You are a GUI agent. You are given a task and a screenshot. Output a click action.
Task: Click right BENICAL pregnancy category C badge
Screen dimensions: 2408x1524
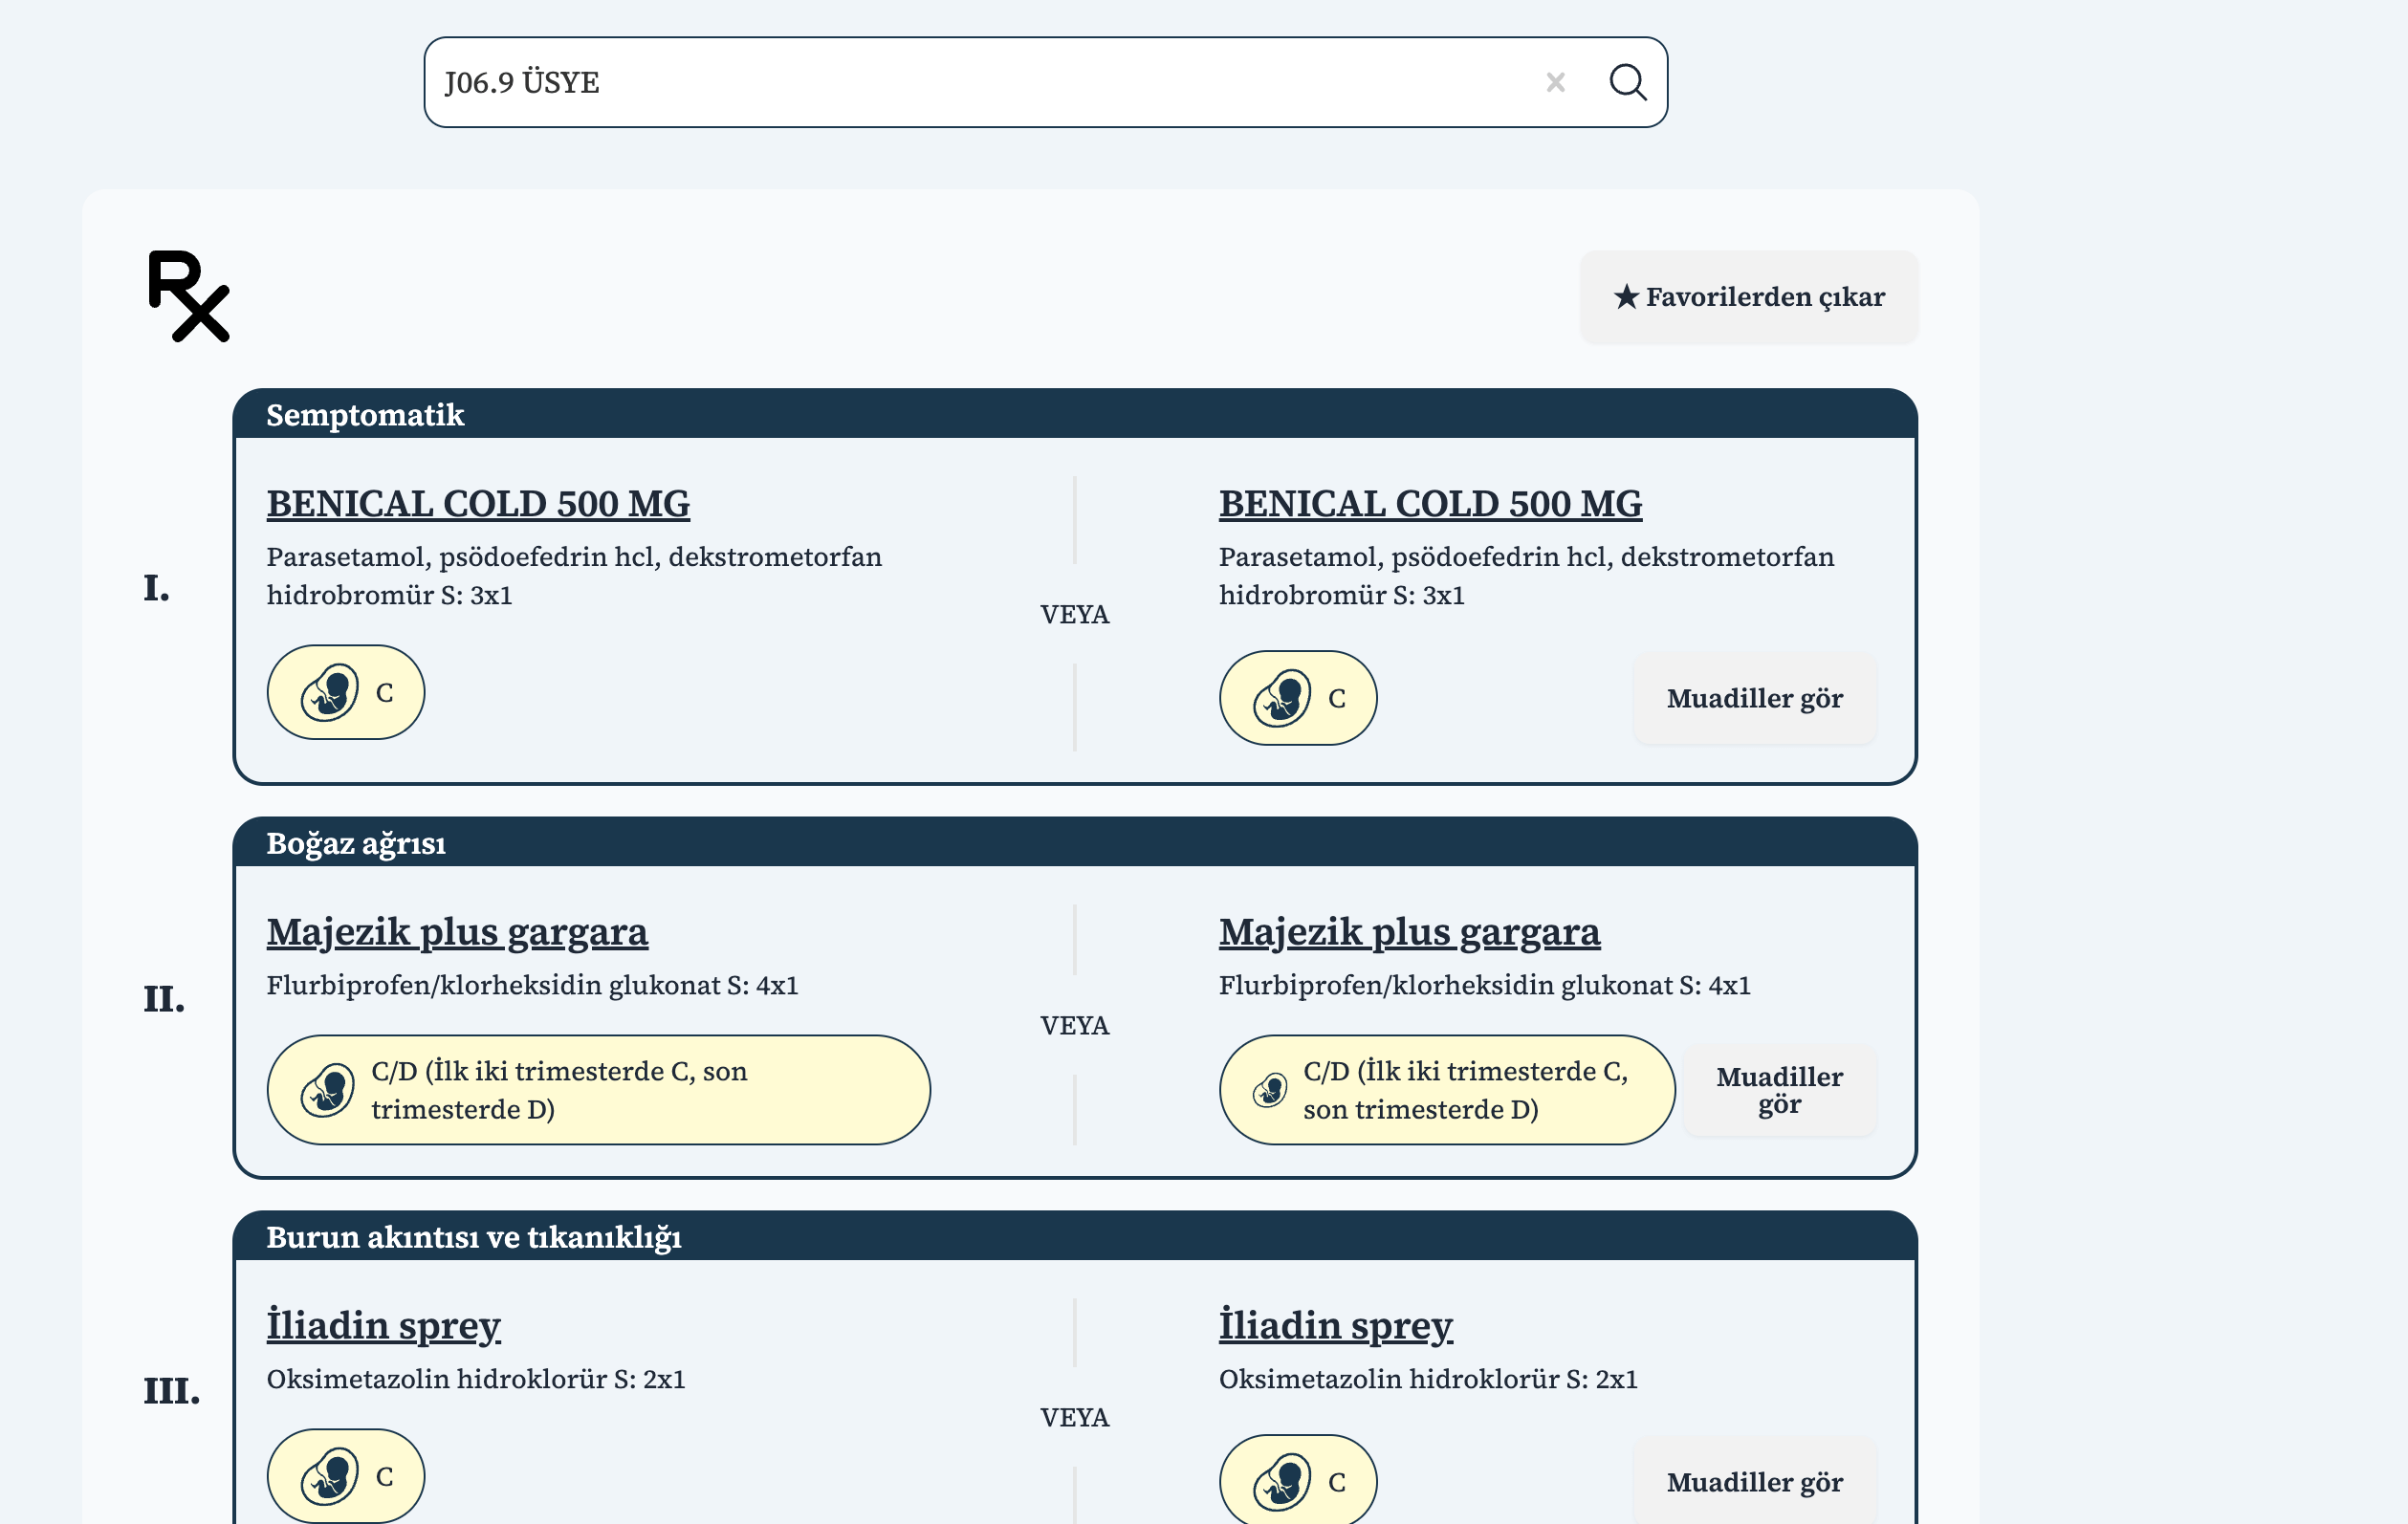[1298, 698]
